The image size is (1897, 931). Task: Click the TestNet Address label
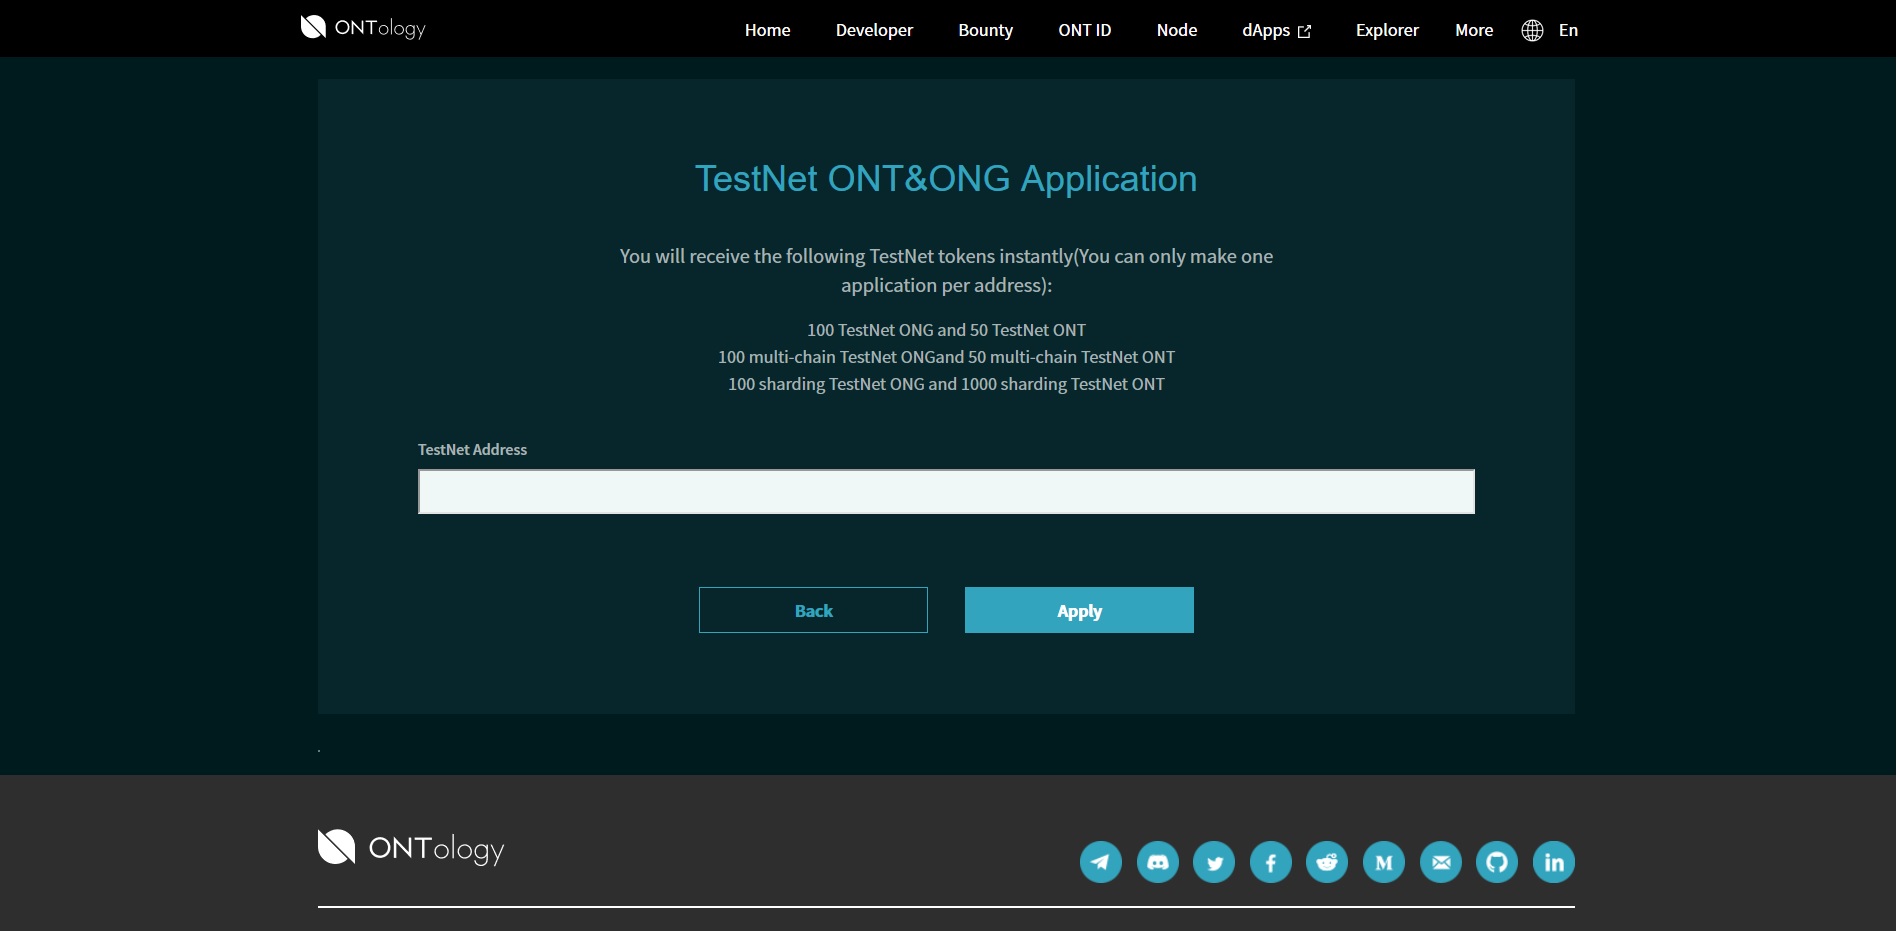472,450
